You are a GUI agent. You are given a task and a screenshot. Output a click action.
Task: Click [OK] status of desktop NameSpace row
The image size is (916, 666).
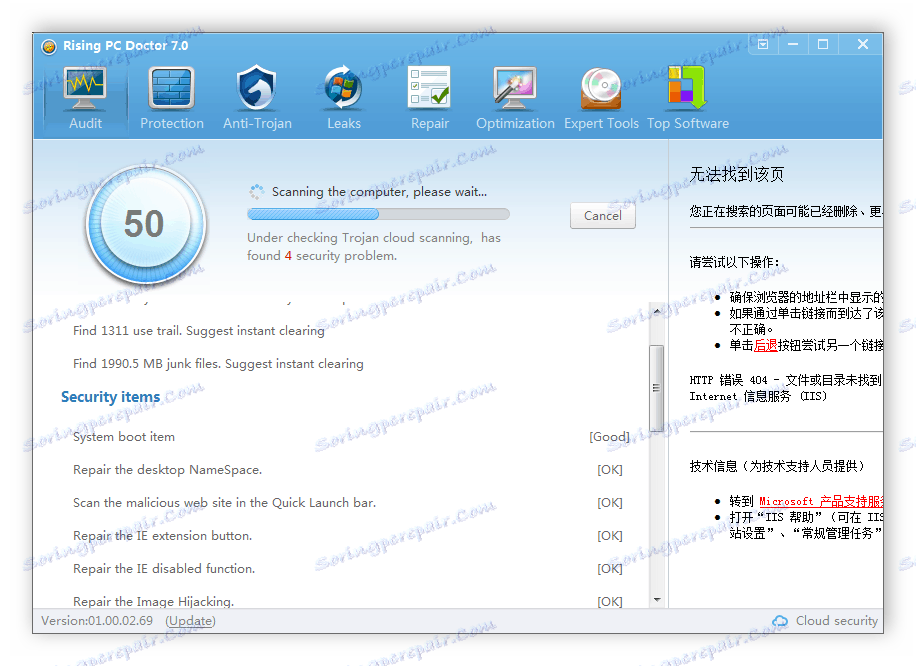[610, 470]
